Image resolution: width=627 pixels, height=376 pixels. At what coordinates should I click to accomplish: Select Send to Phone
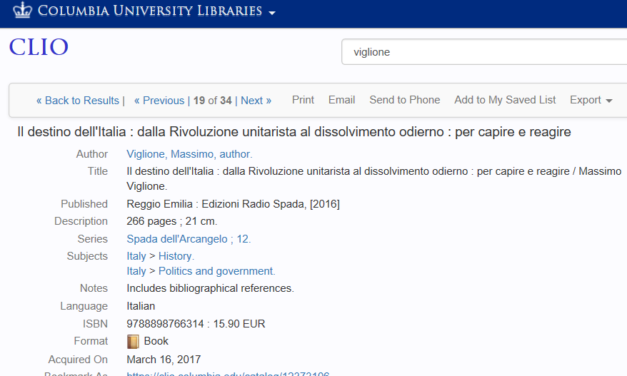(405, 100)
